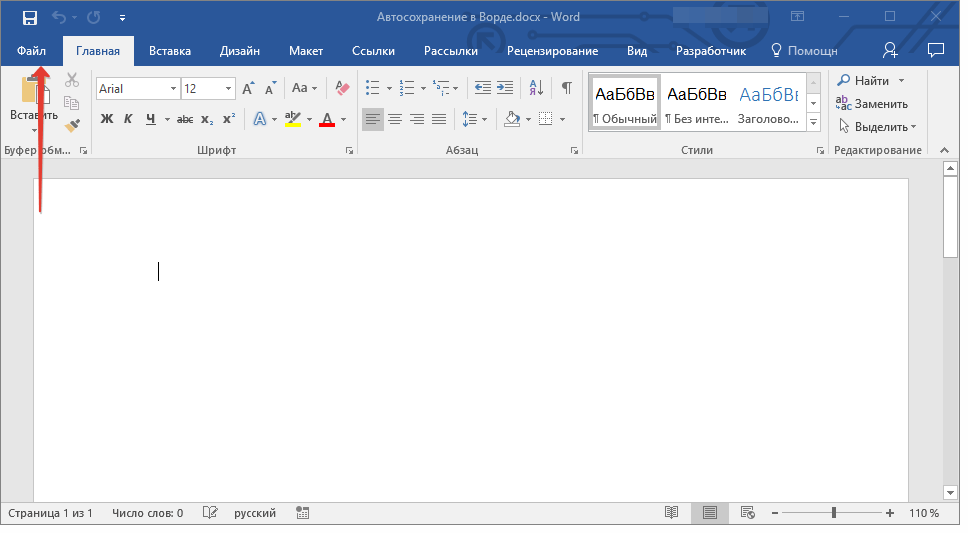The image size is (968, 533).
Task: Click the red font color swatch
Action: coord(326,119)
